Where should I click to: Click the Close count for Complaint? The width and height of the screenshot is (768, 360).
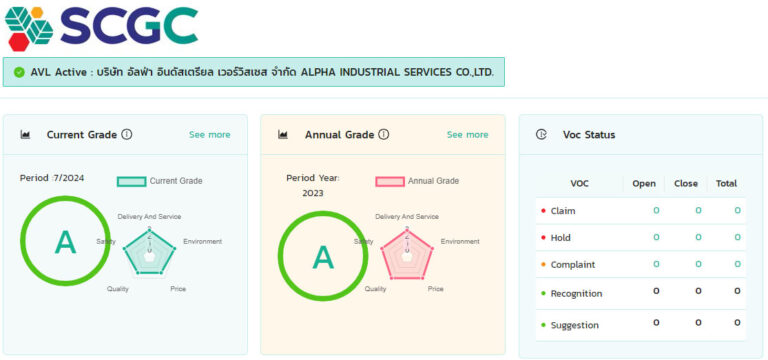tap(698, 264)
